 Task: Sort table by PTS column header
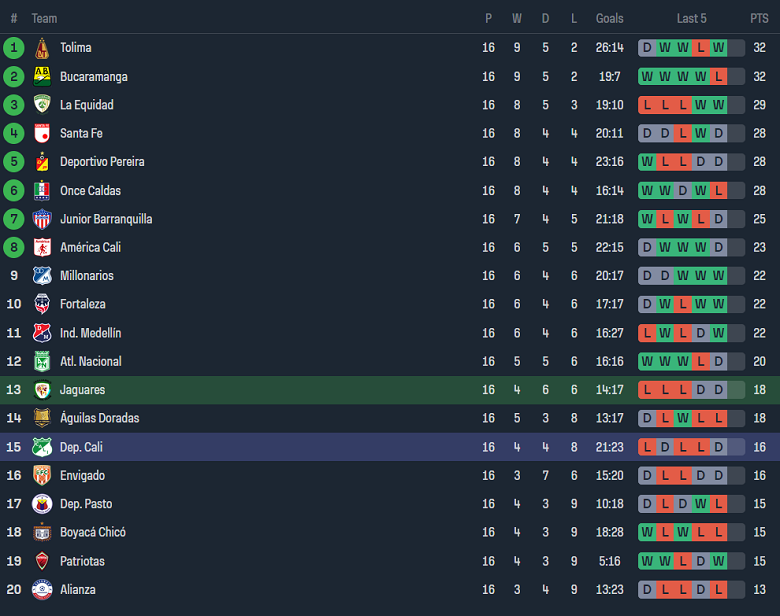759,18
